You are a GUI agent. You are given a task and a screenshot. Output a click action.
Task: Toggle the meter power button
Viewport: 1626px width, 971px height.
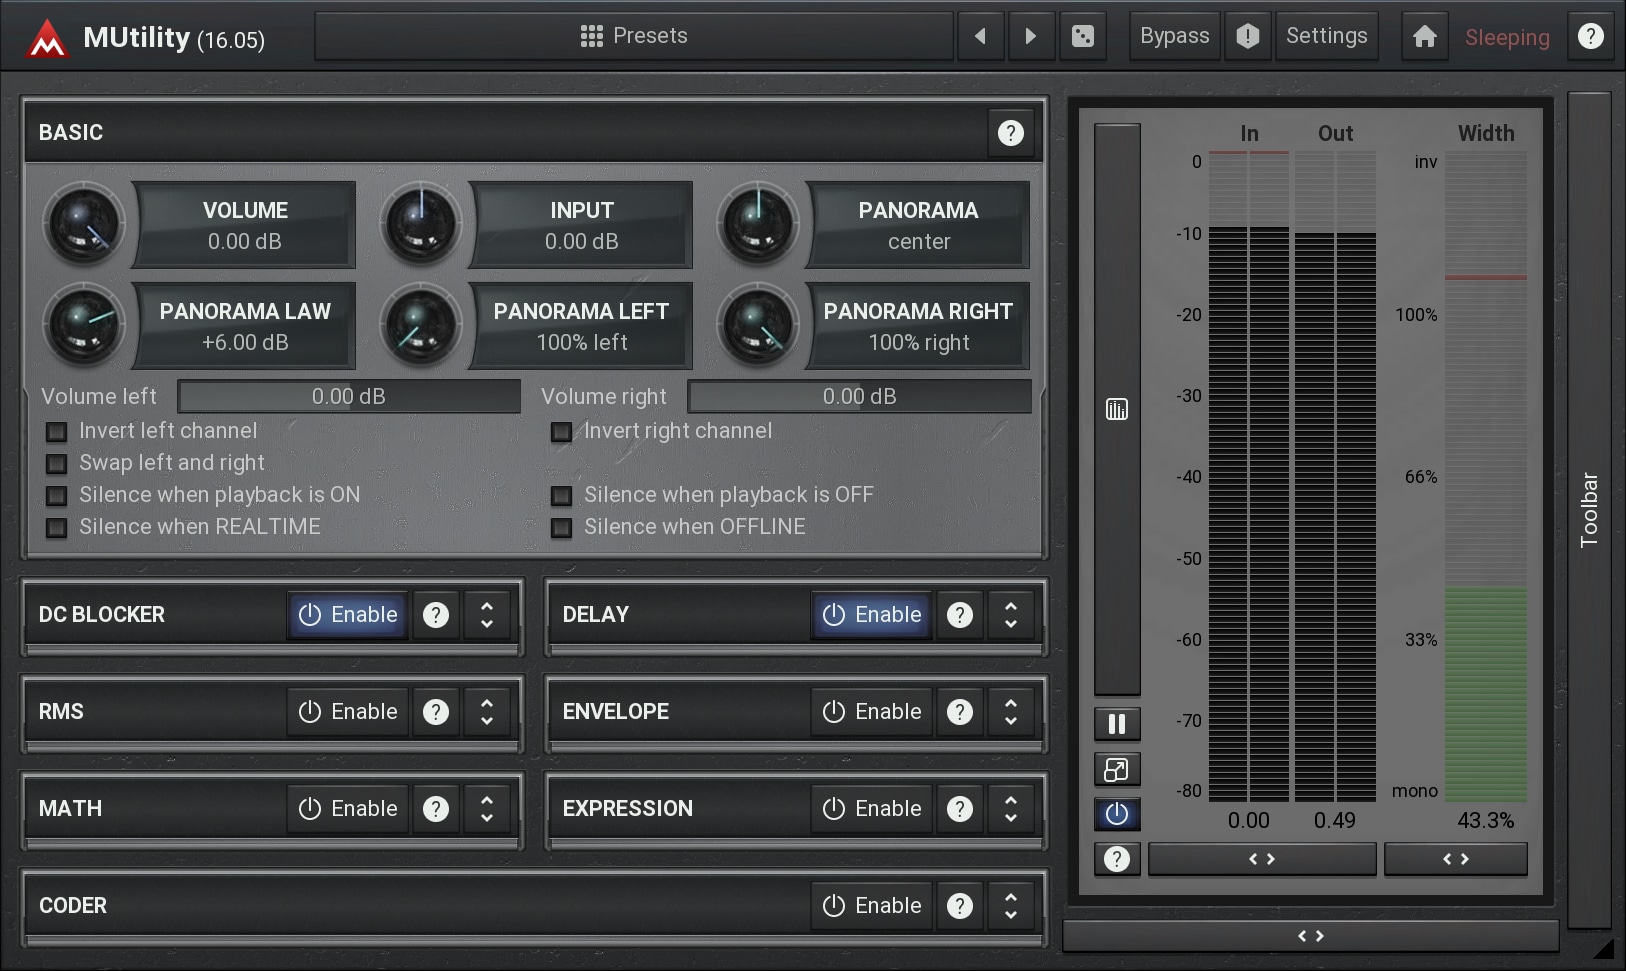[1117, 815]
